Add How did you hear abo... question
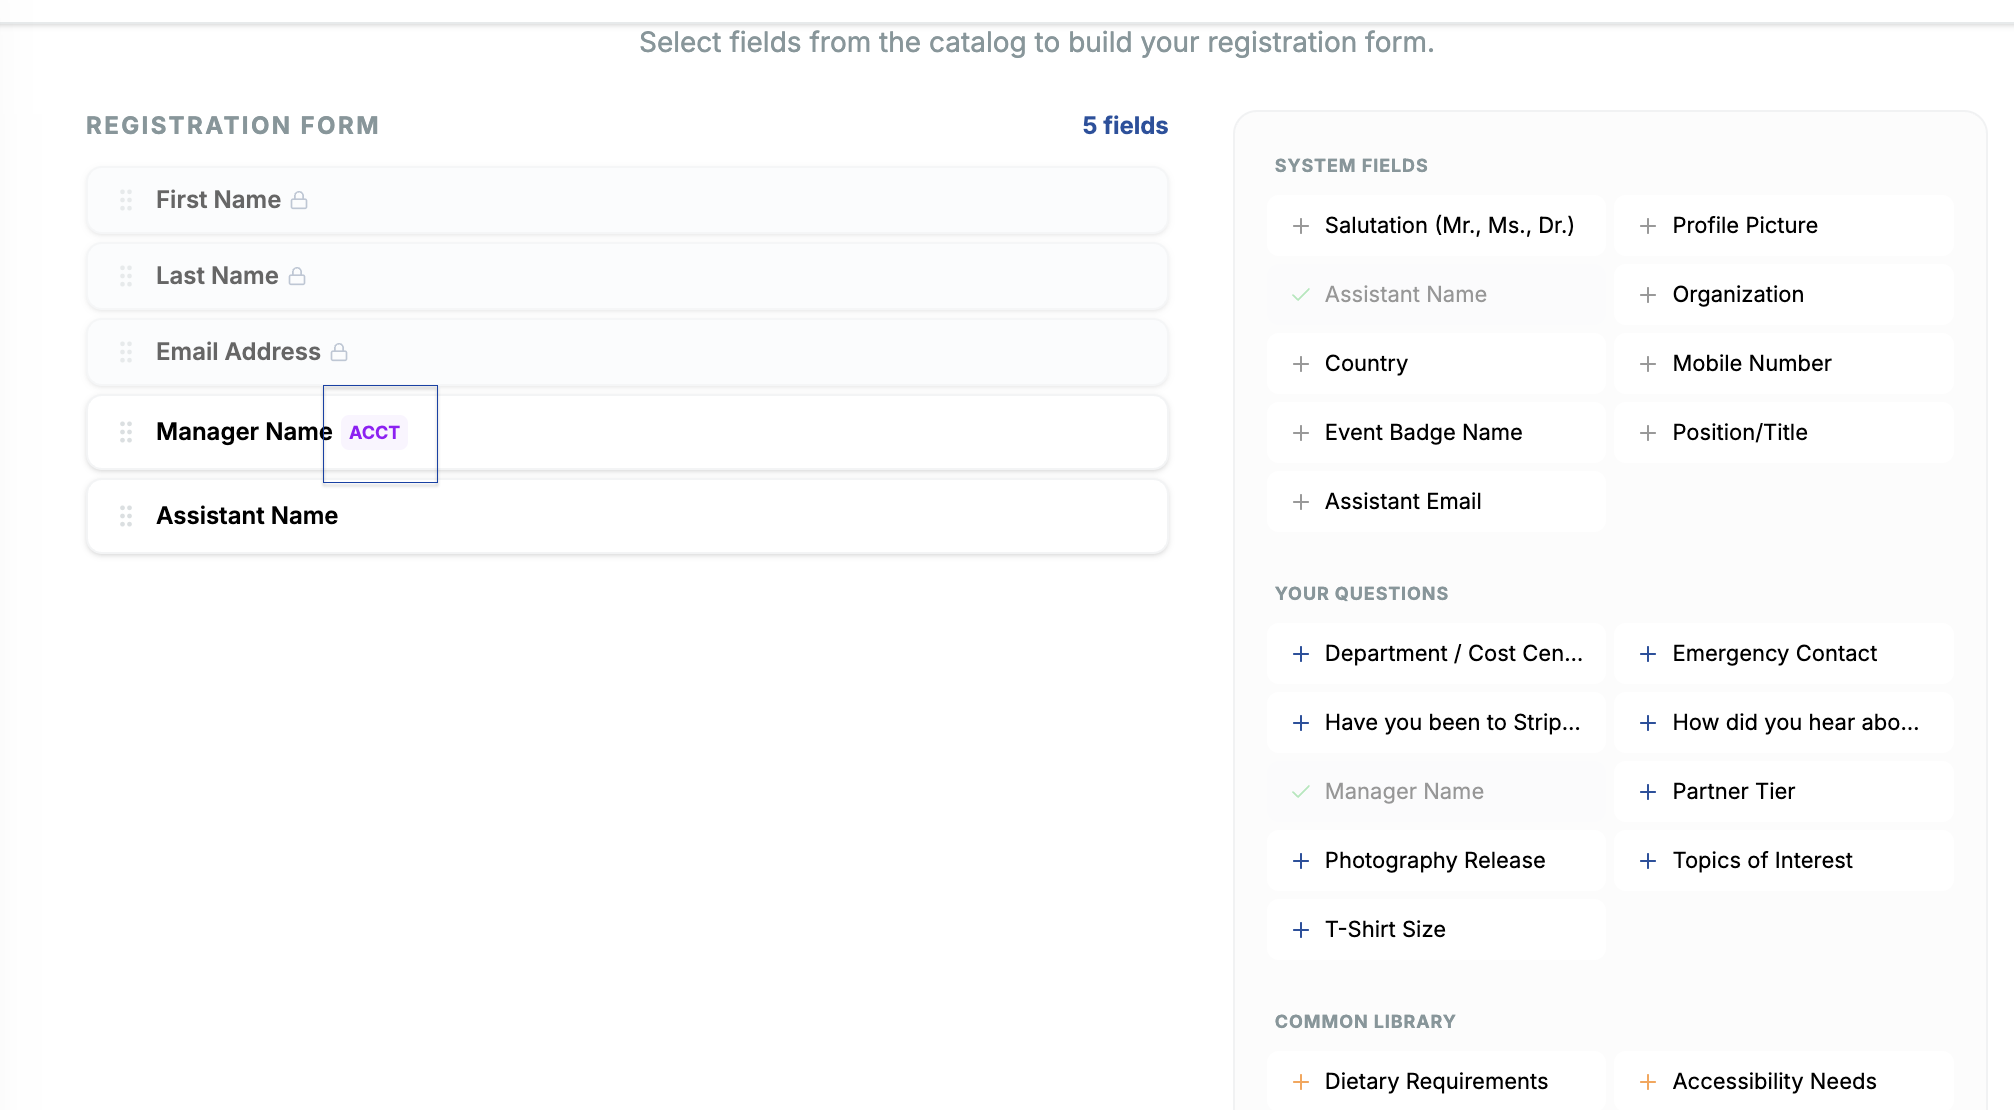 pos(1784,723)
